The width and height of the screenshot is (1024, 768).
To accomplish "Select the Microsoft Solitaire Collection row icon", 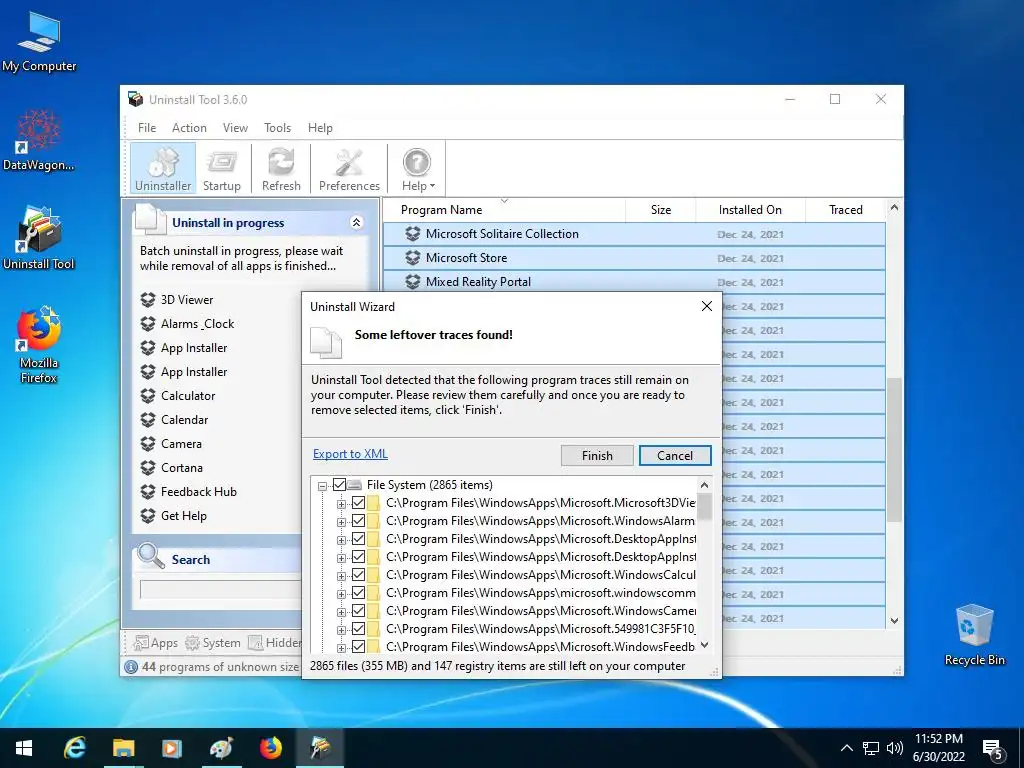I will point(412,234).
